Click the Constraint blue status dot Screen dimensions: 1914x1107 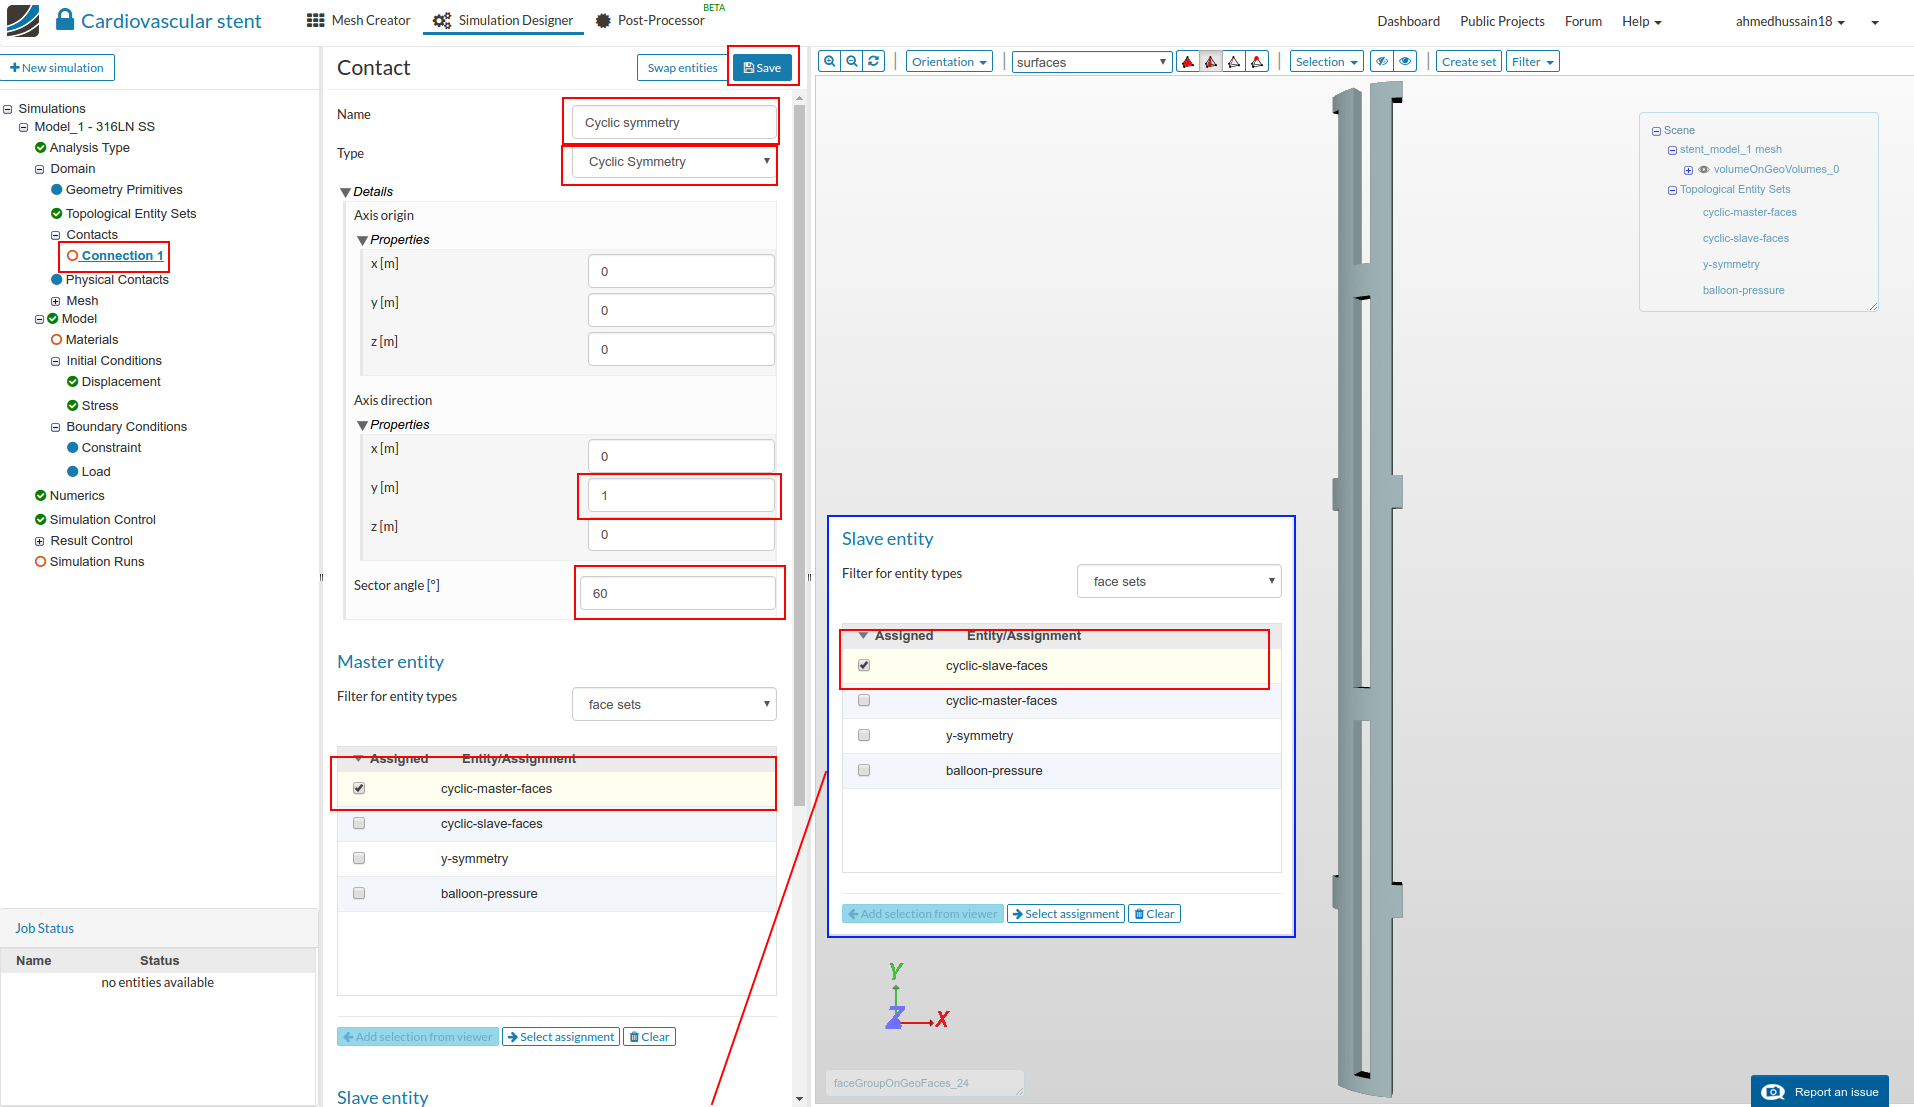(x=73, y=448)
